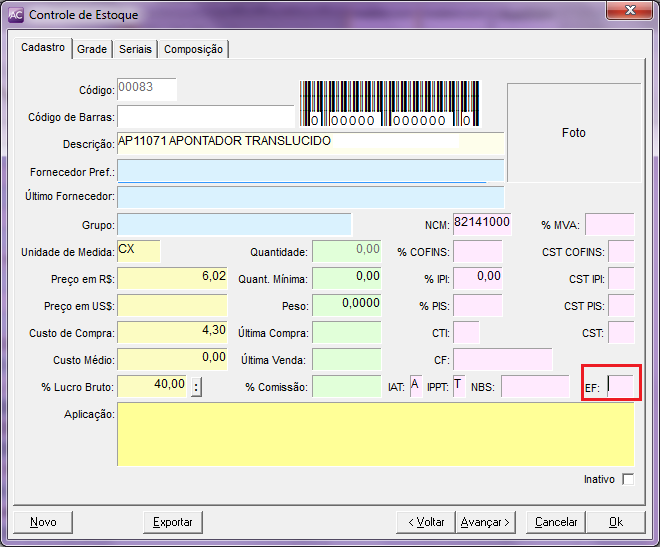Open the Seriais tab

pos(135,49)
